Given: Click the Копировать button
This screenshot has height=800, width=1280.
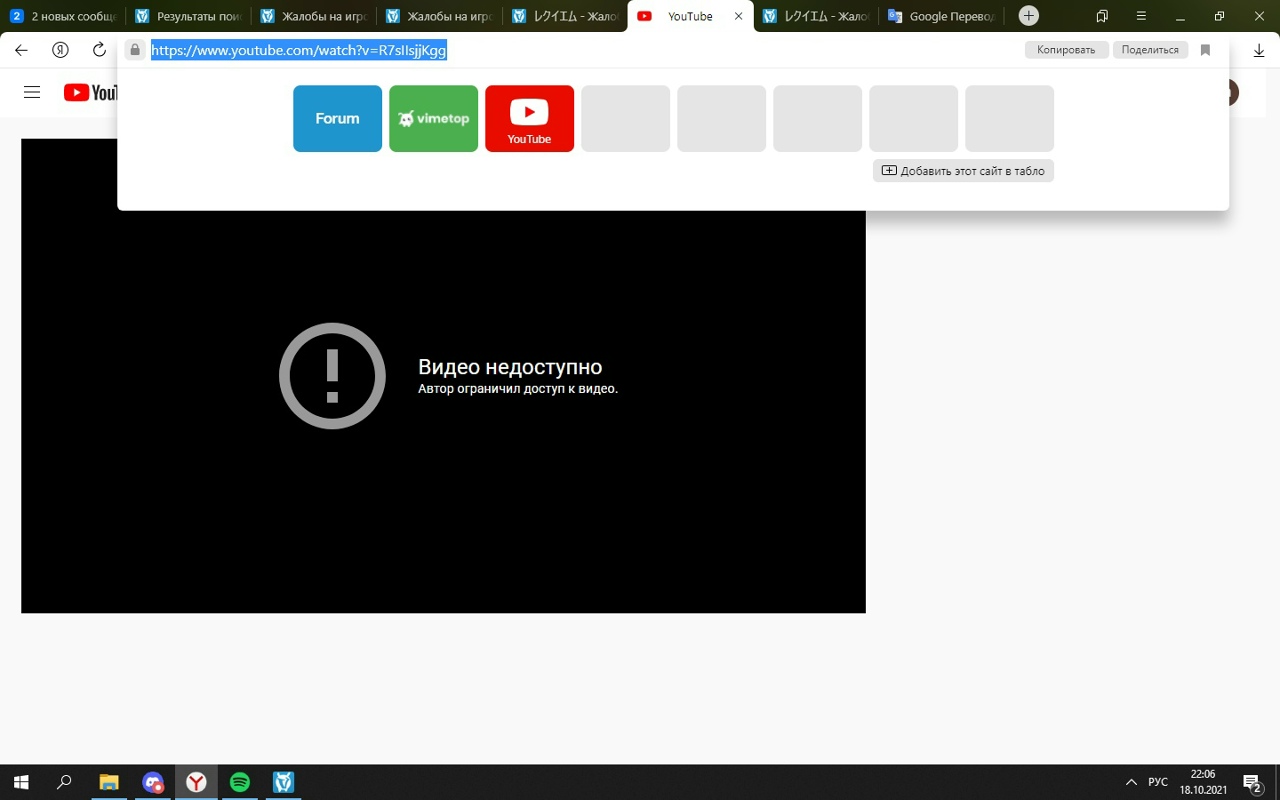Looking at the screenshot, I should click(x=1066, y=50).
